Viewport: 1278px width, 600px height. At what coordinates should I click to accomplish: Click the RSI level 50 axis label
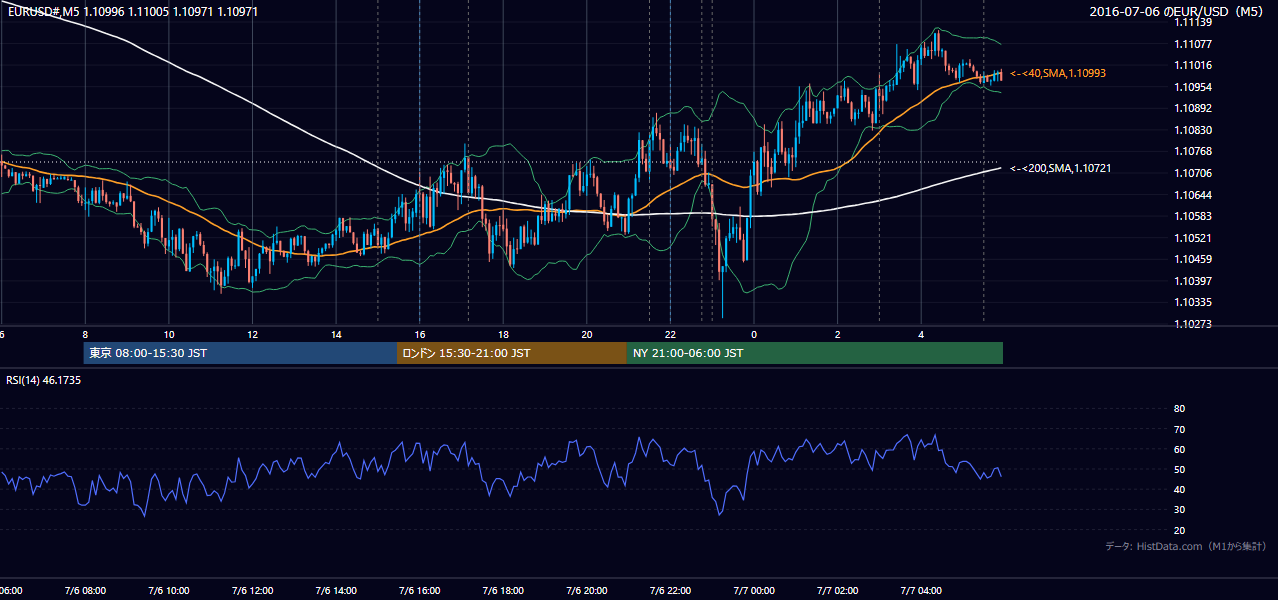(1179, 470)
